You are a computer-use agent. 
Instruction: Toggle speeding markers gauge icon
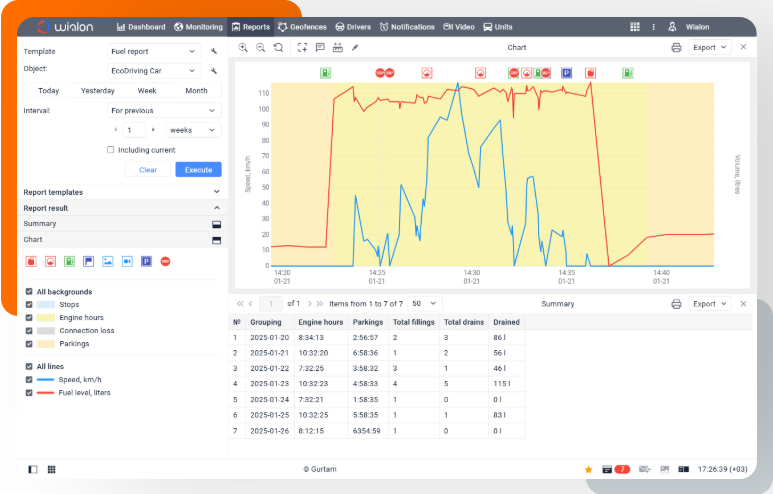click(x=50, y=261)
